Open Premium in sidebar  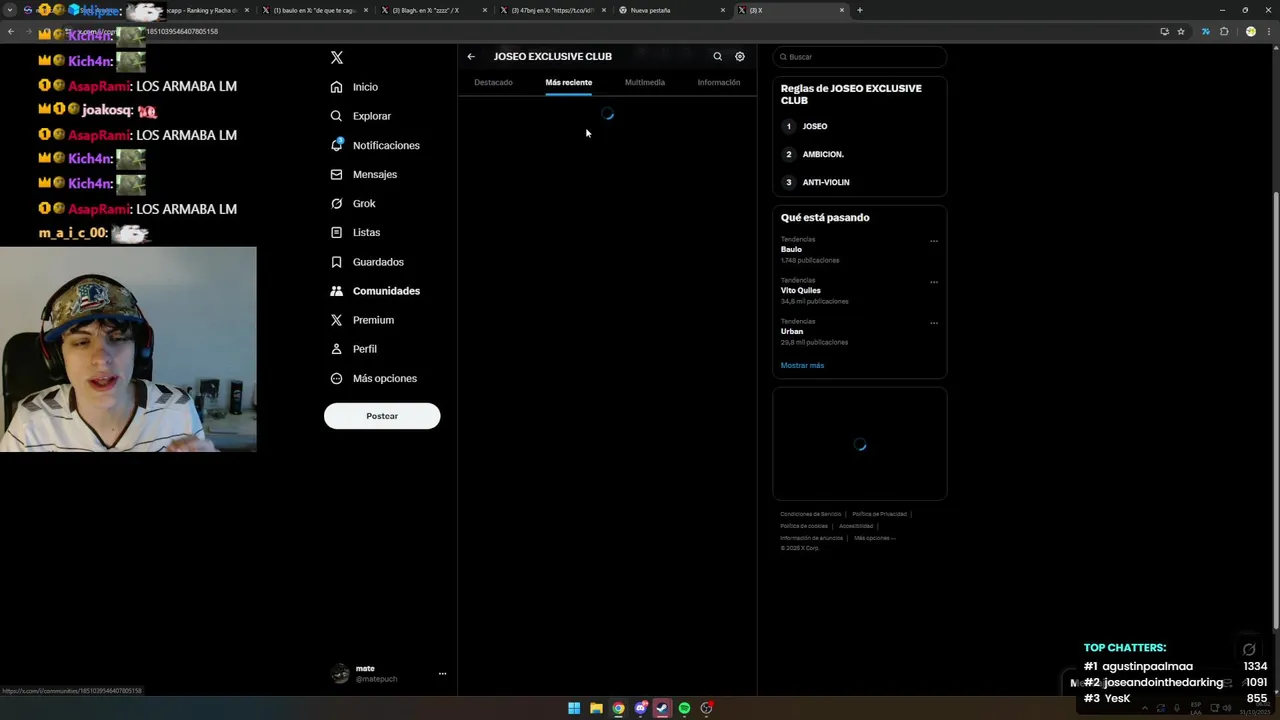pos(362,320)
